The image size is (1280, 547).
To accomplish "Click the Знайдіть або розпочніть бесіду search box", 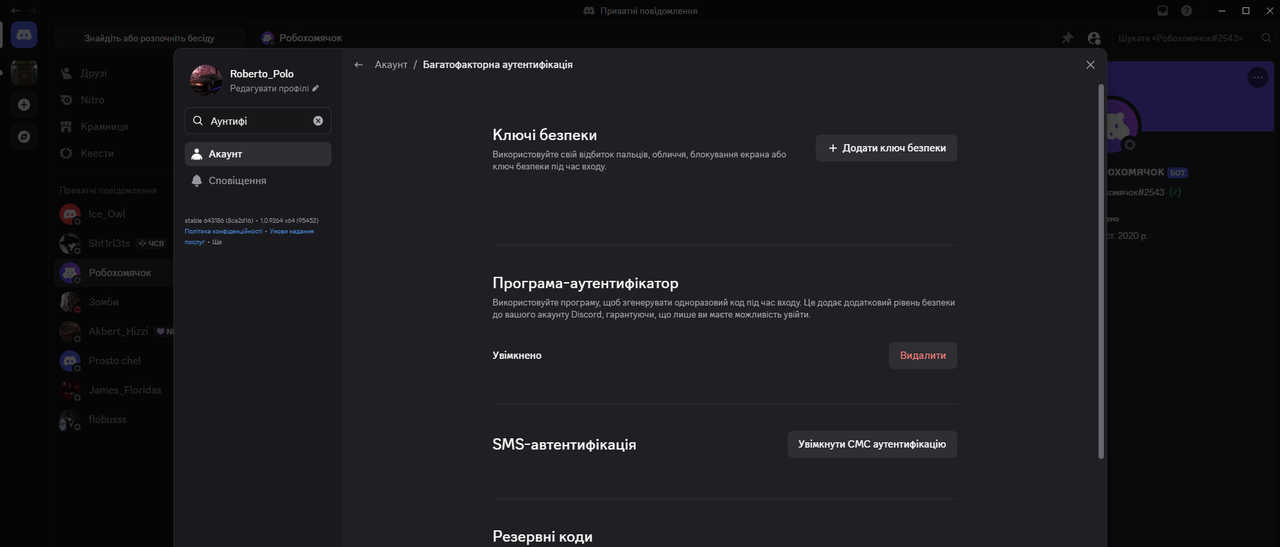I will coord(149,38).
